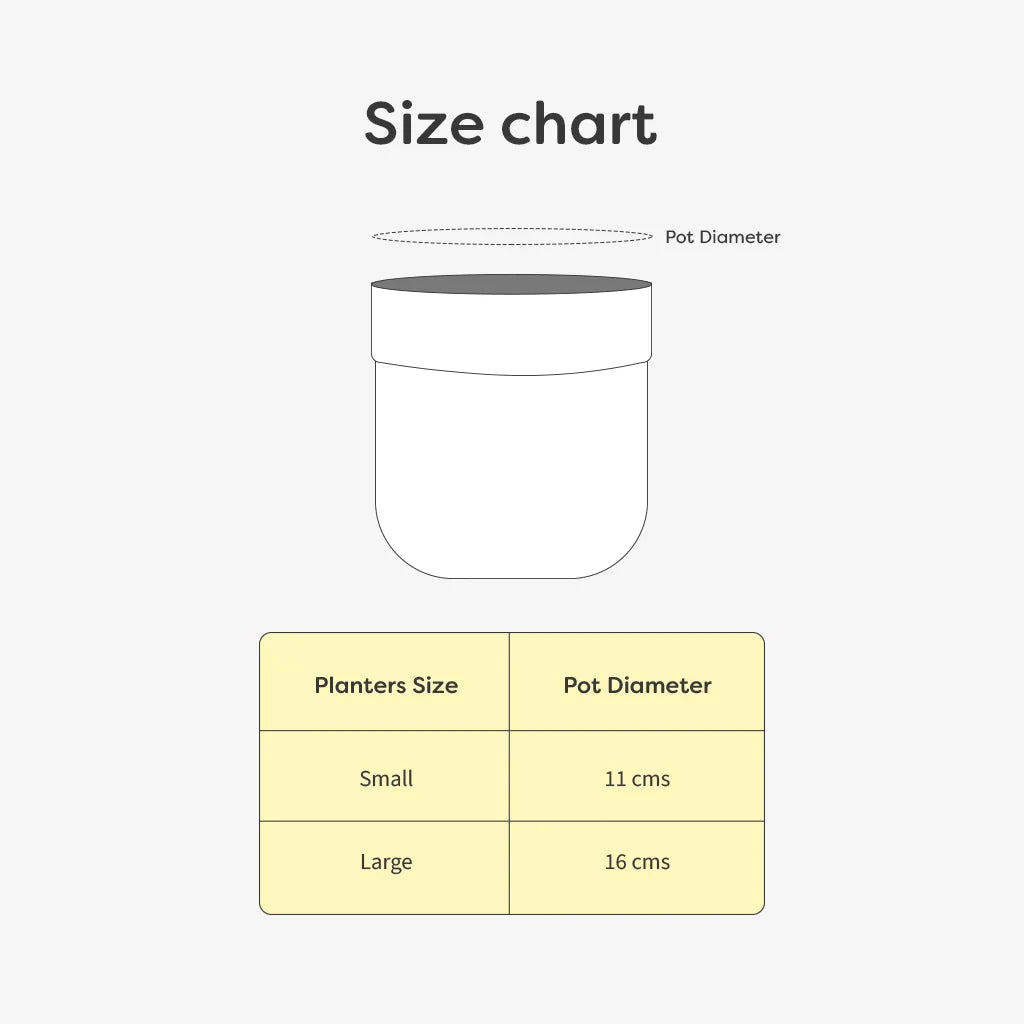Select the Large size cell
Image resolution: width=1024 pixels, height=1024 pixels.
click(385, 868)
